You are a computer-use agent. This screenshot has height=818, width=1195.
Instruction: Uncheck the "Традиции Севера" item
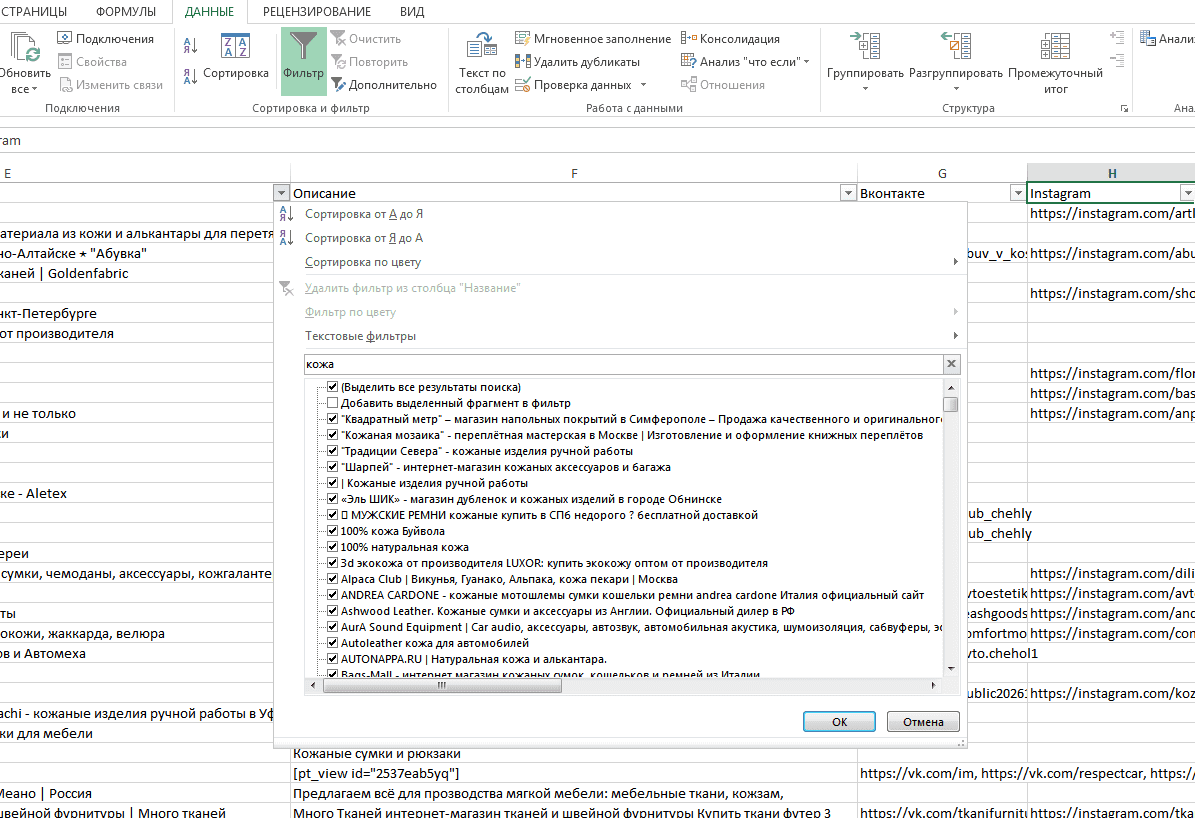[x=332, y=451]
